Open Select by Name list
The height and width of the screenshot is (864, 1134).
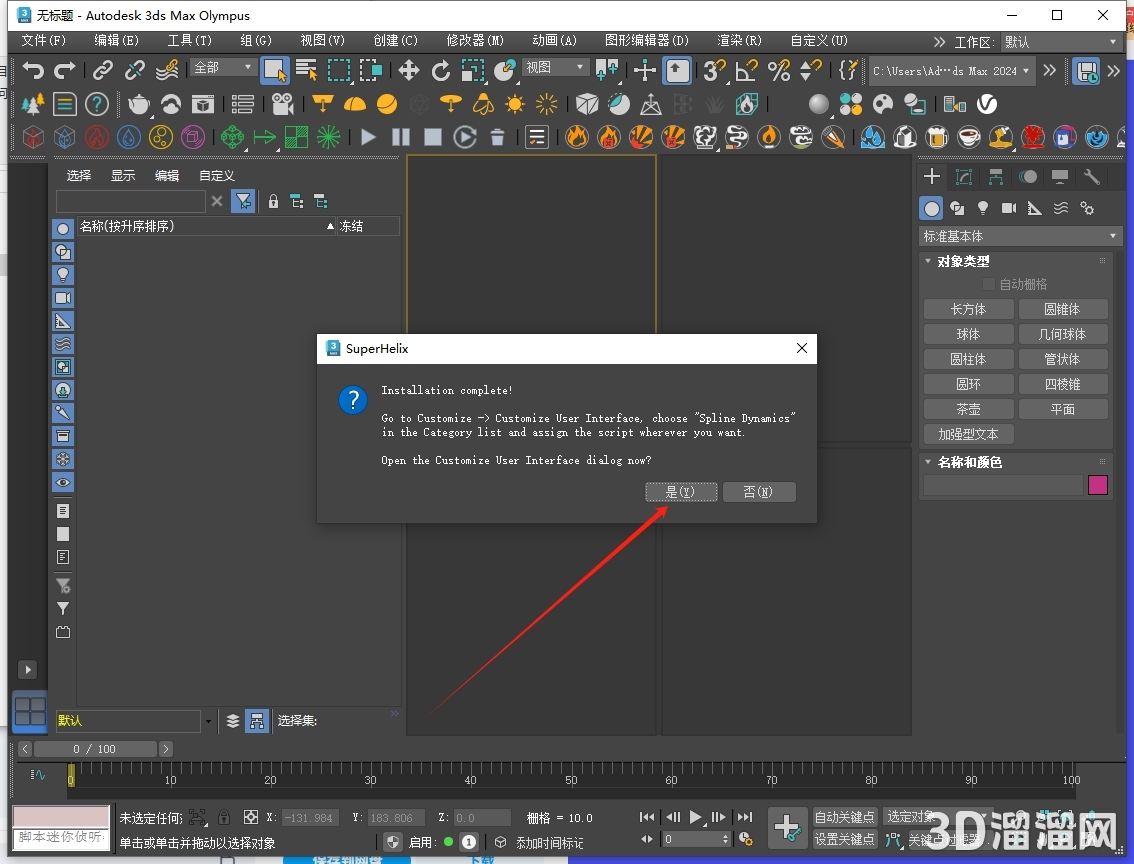pos(307,70)
